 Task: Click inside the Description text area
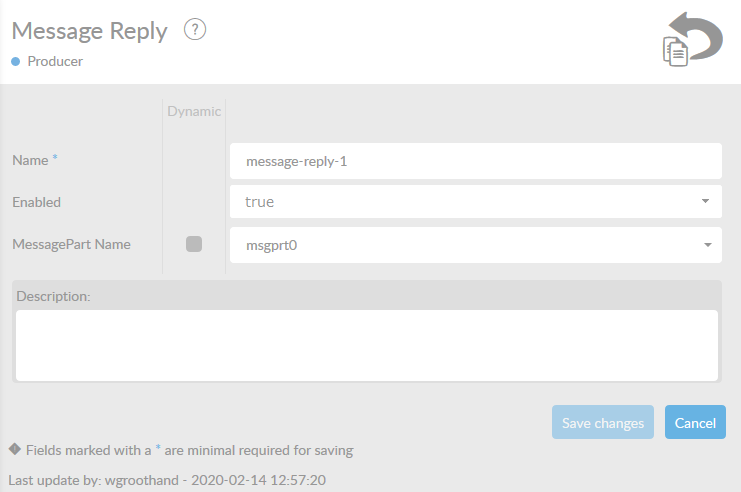click(x=367, y=345)
